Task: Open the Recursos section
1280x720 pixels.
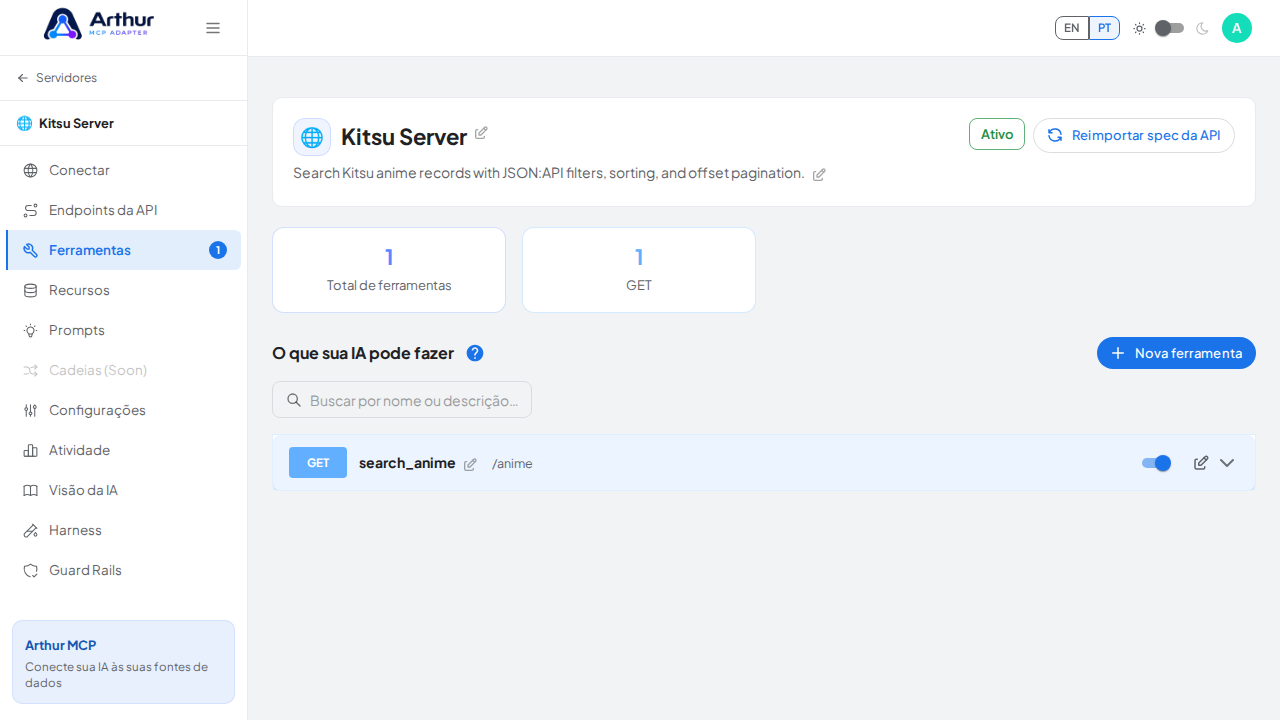Action: 123,290
